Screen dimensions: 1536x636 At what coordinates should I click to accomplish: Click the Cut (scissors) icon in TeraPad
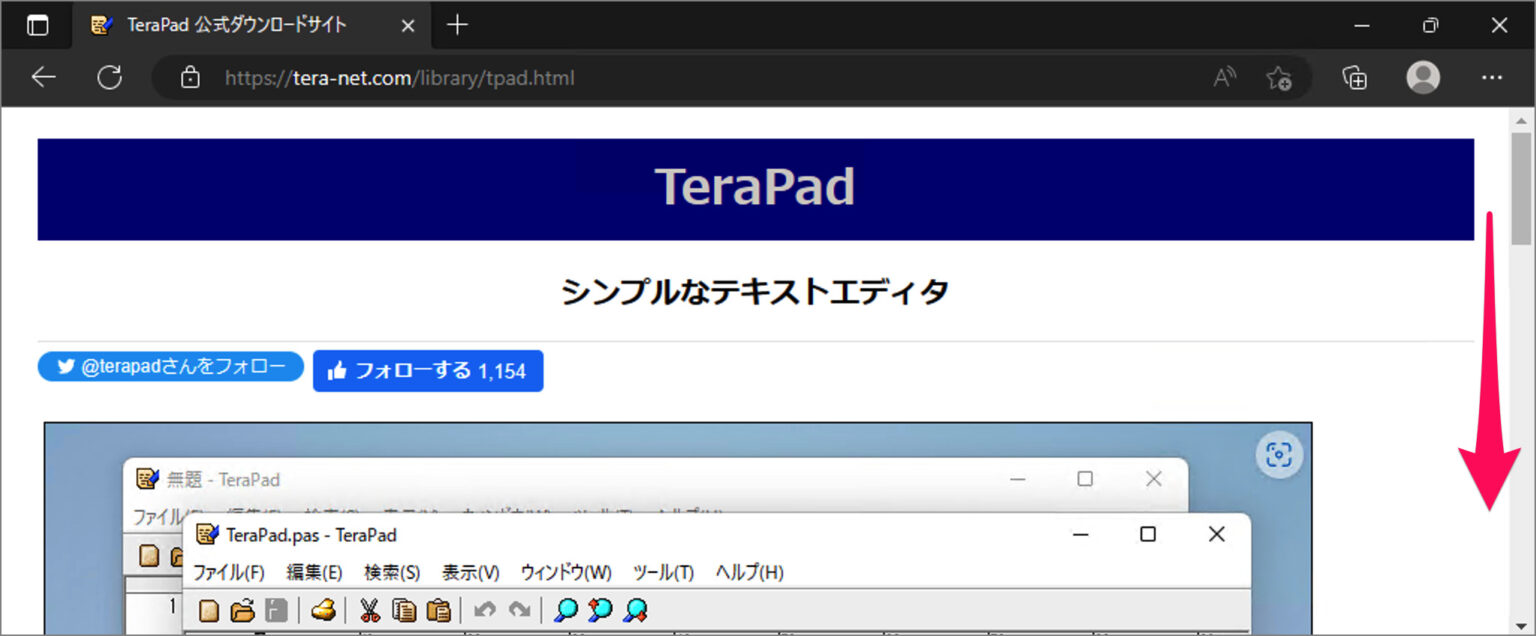(x=369, y=610)
